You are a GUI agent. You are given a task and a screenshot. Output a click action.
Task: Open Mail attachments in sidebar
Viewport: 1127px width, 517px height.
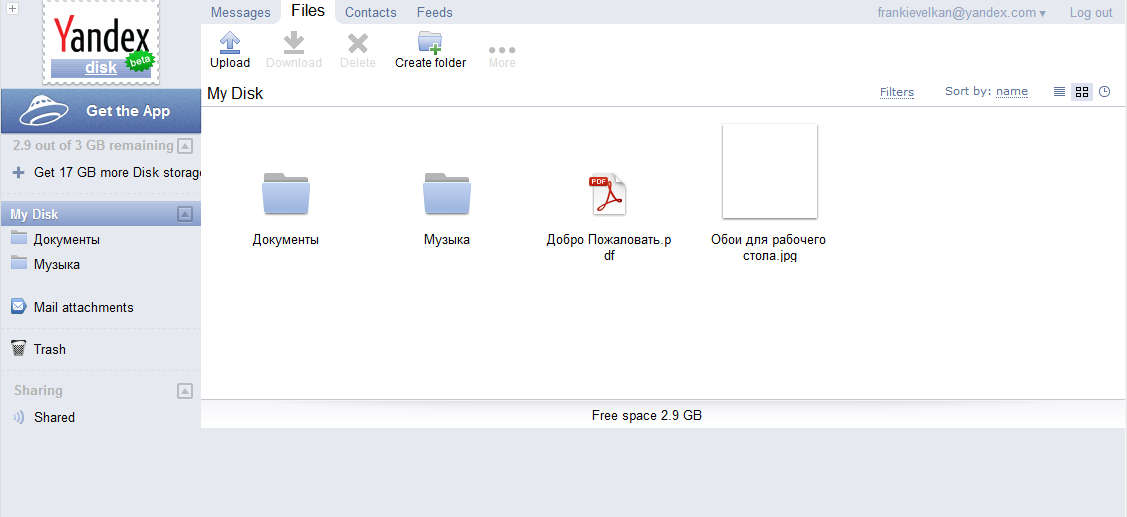[x=83, y=307]
